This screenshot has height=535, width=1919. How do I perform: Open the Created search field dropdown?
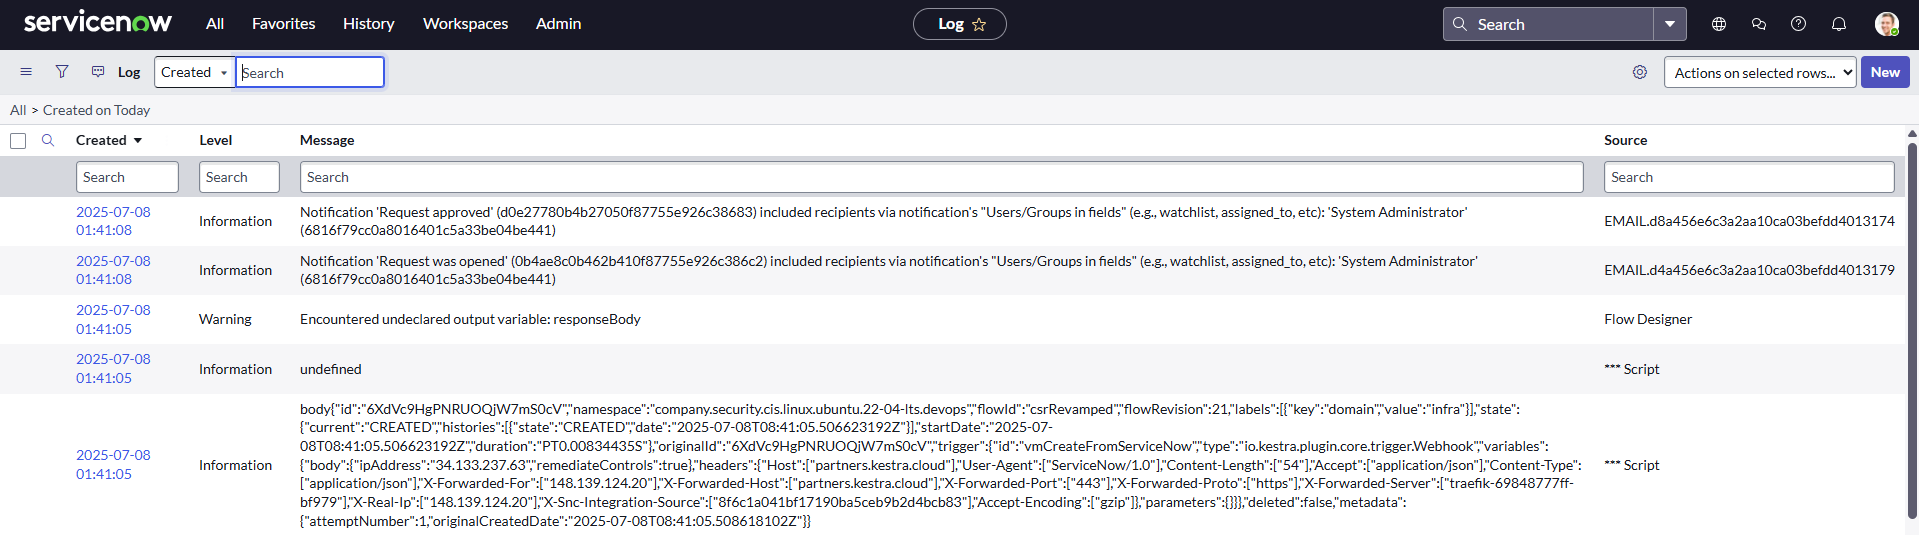(x=194, y=72)
